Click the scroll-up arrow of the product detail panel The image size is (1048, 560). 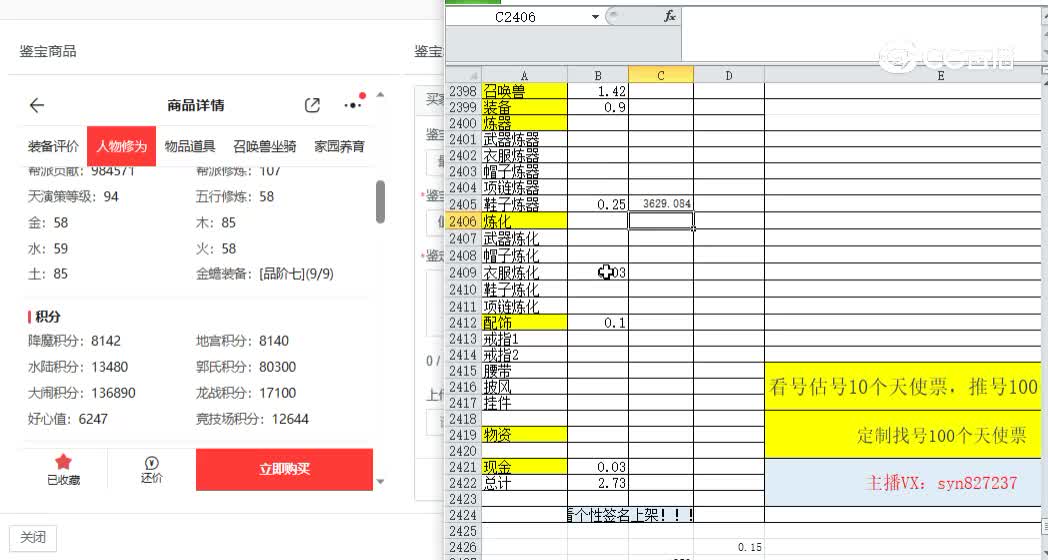click(380, 95)
